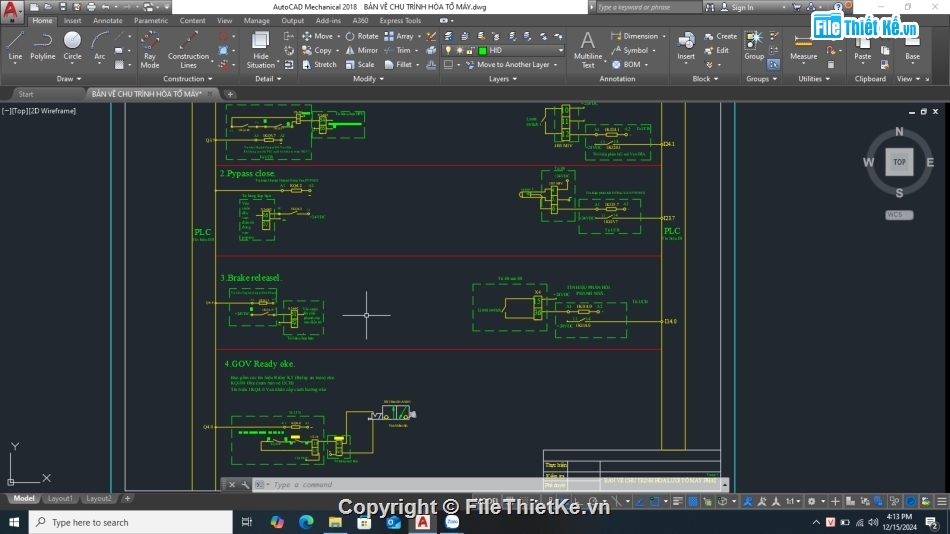Image resolution: width=950 pixels, height=534 pixels.
Task: Open the Dimension dropdown arrow
Action: point(664,36)
